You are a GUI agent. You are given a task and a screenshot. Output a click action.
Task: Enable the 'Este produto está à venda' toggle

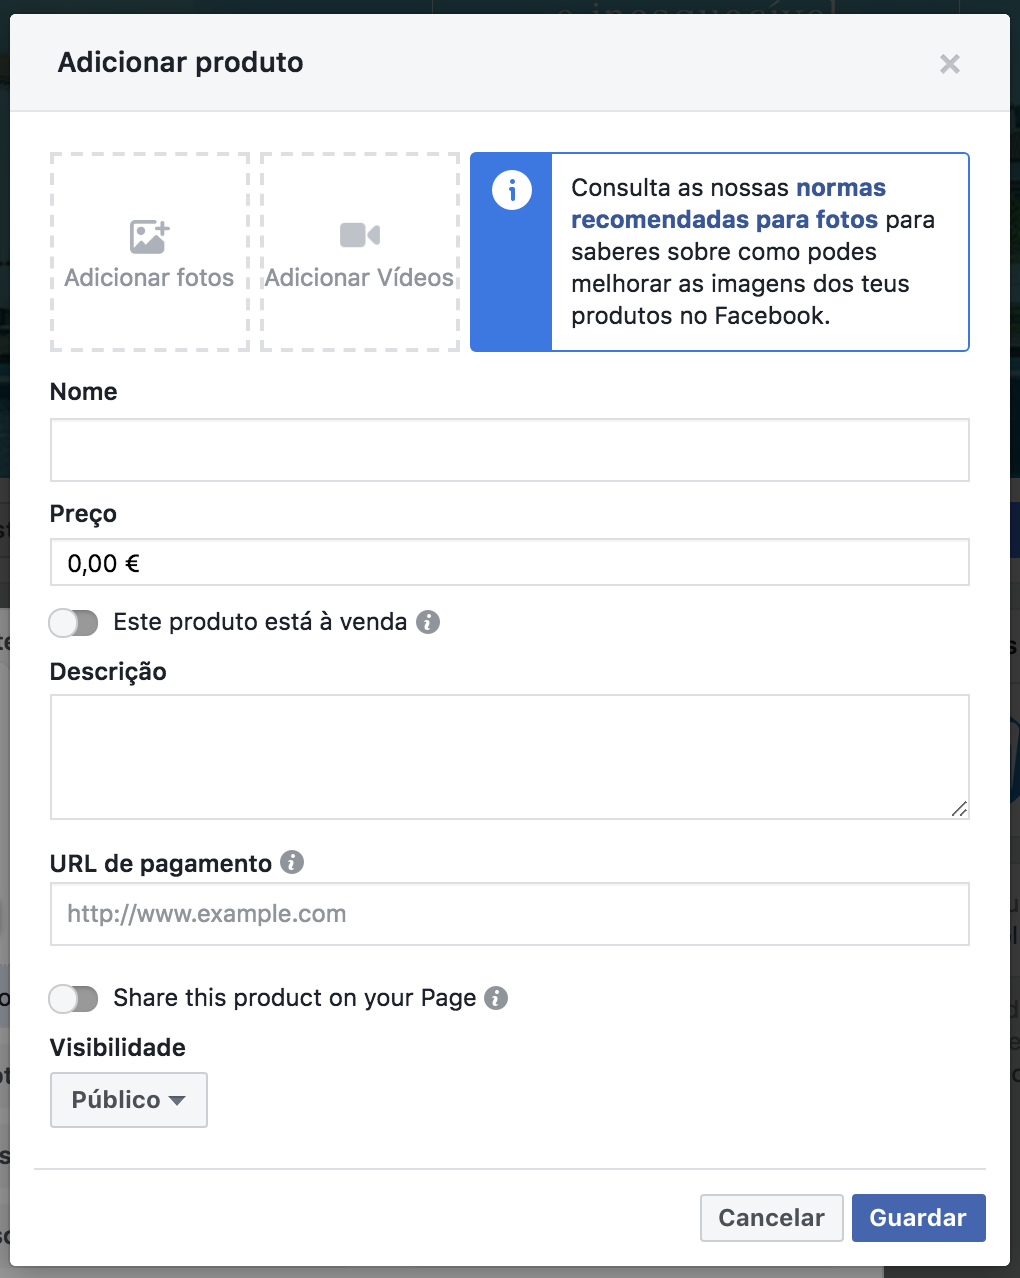click(x=73, y=622)
